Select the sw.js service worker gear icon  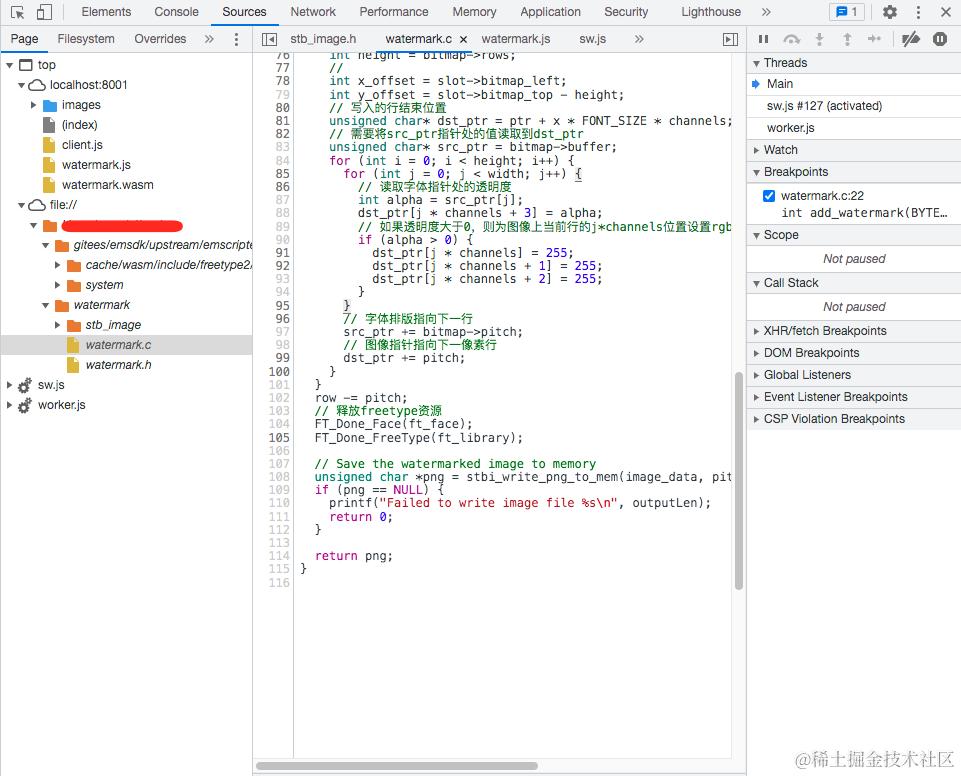[x=25, y=386]
